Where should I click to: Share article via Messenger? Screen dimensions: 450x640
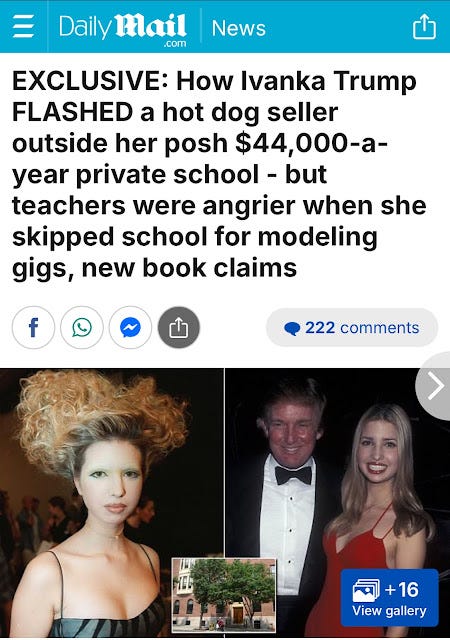130,327
